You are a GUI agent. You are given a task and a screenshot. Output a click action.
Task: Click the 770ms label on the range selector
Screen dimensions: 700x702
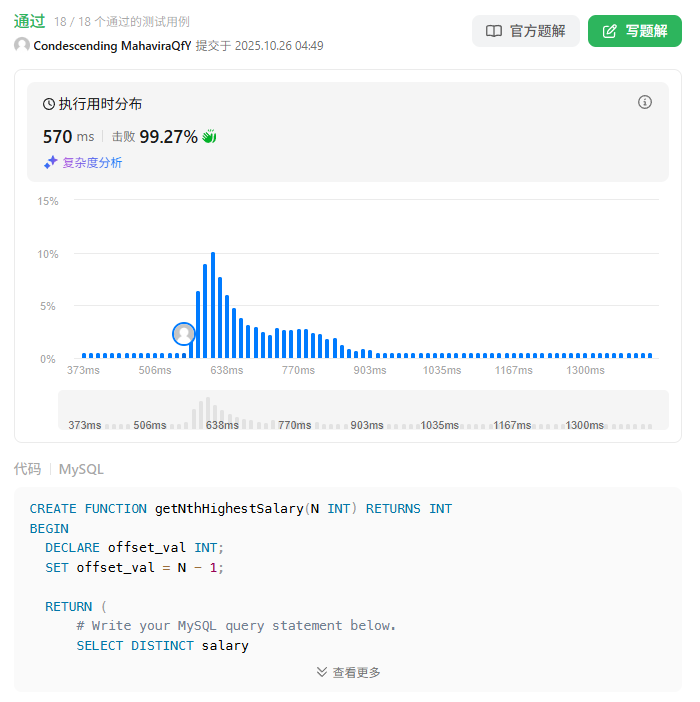(294, 425)
